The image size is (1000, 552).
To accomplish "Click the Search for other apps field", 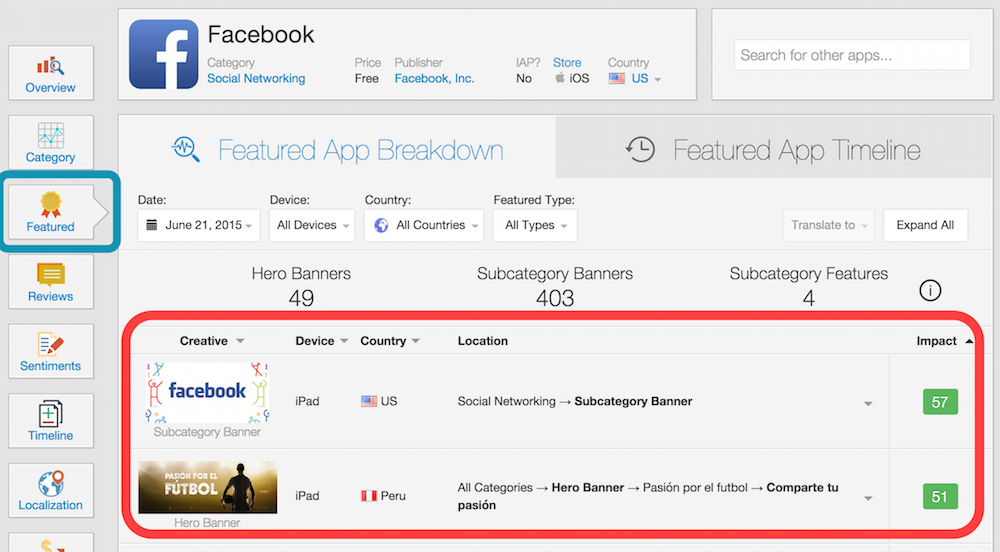I will pos(852,55).
